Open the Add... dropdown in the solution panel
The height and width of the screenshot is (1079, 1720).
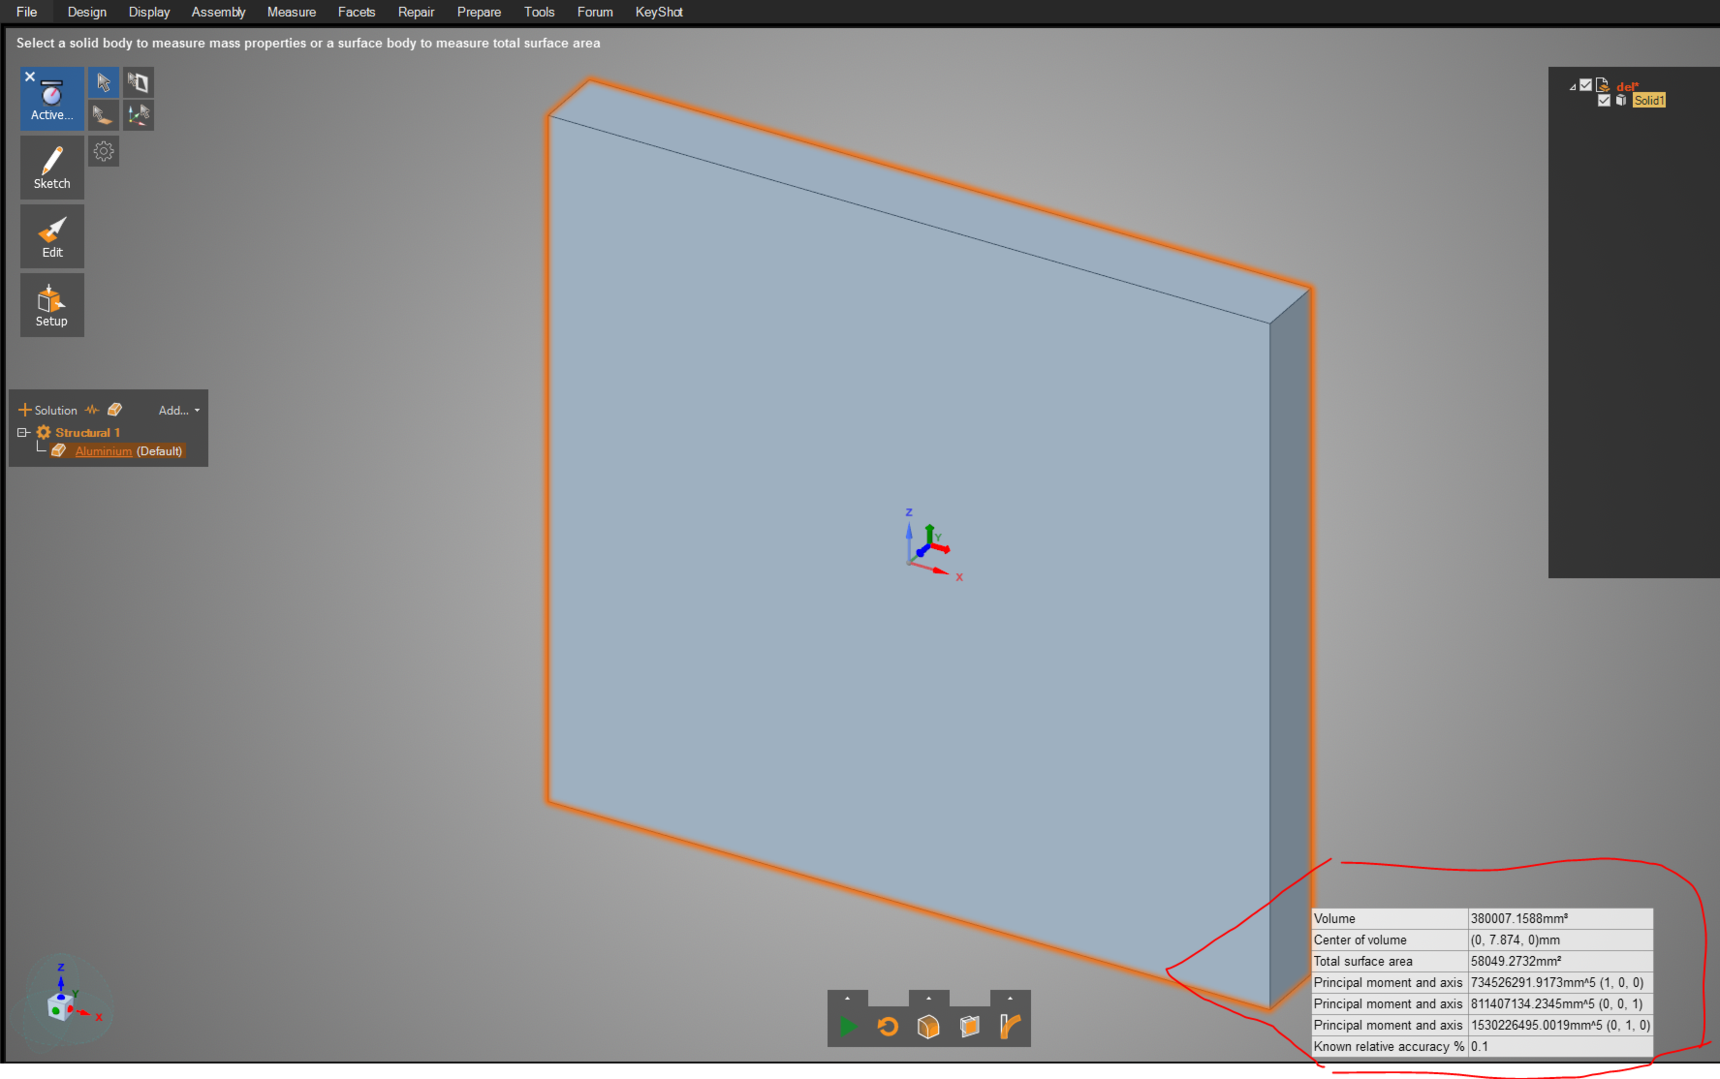pos(179,410)
